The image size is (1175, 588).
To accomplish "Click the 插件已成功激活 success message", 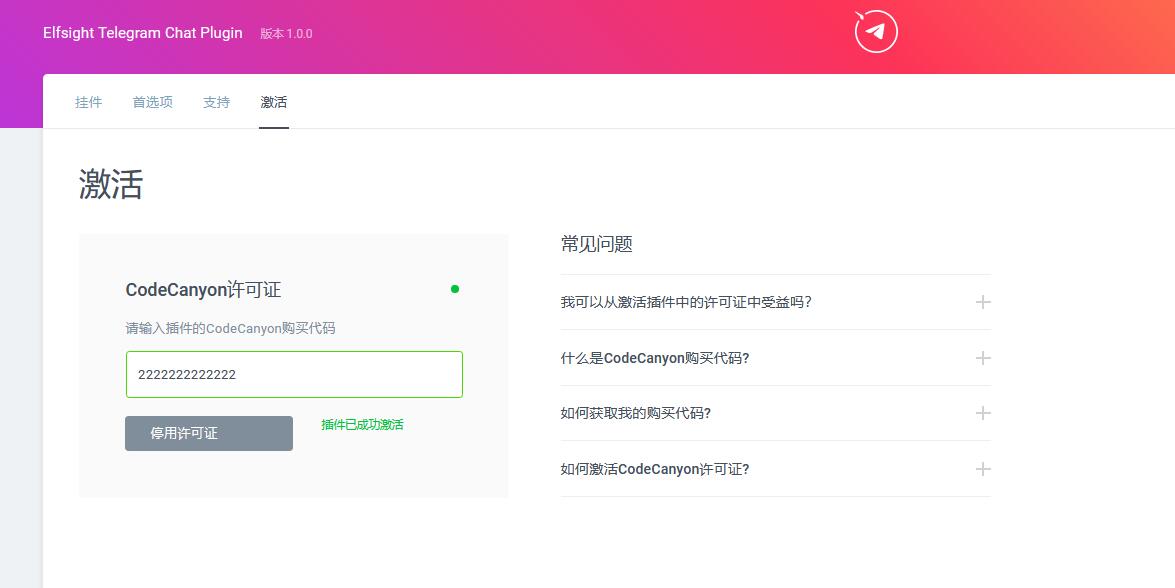I will click(x=362, y=425).
